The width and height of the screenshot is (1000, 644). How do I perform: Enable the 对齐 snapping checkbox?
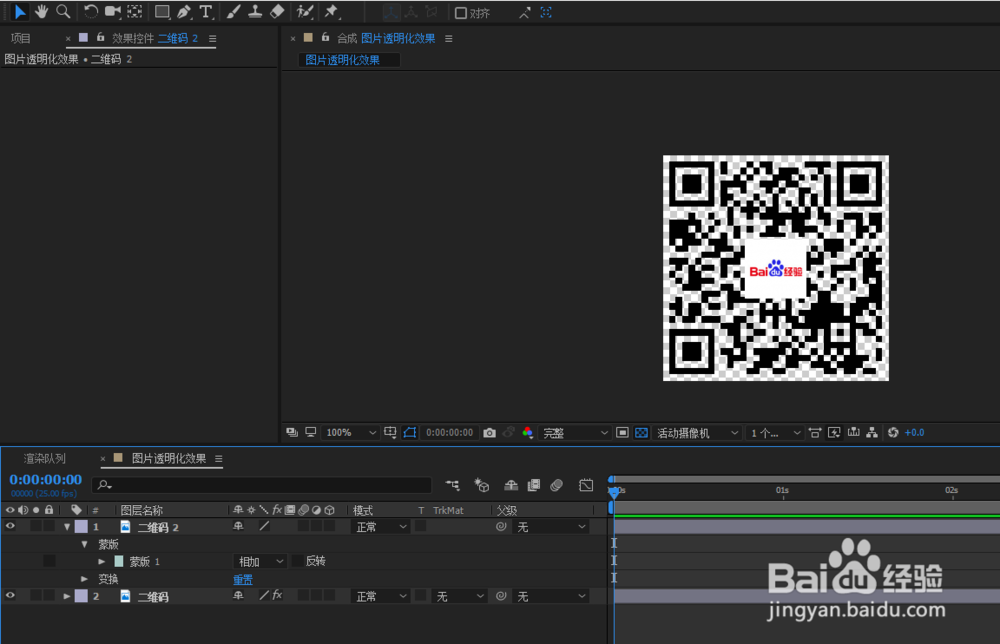(x=460, y=13)
